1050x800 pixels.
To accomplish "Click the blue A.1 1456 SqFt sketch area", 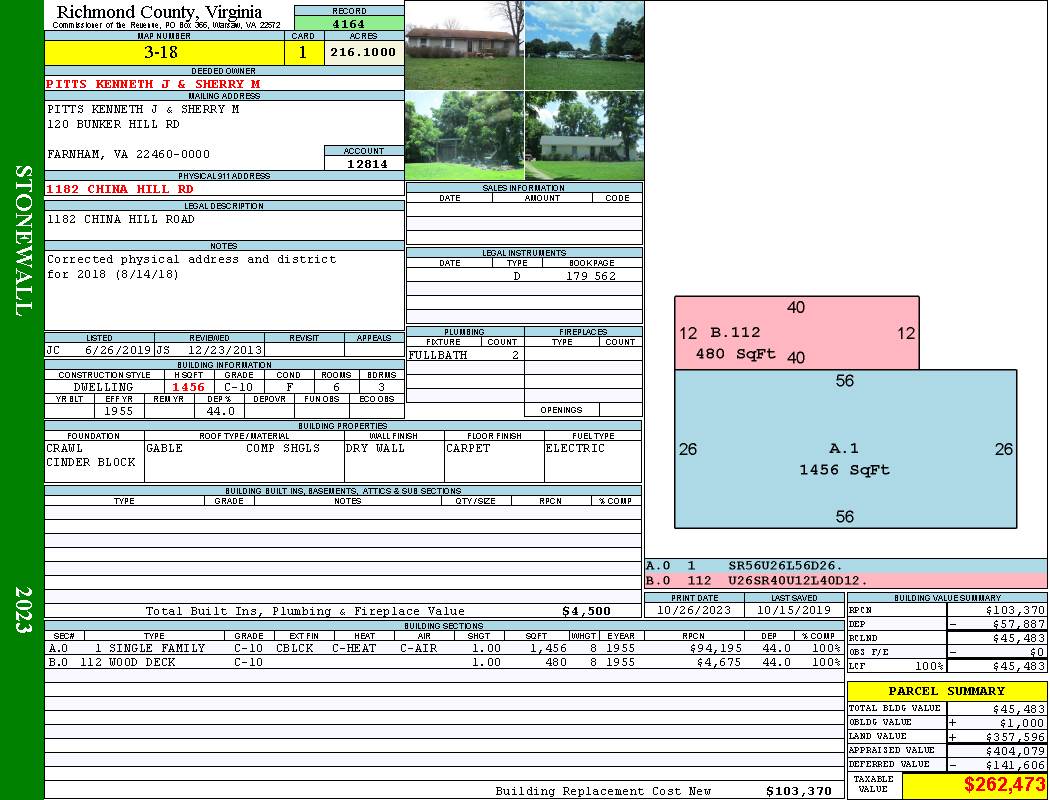I will click(x=845, y=449).
